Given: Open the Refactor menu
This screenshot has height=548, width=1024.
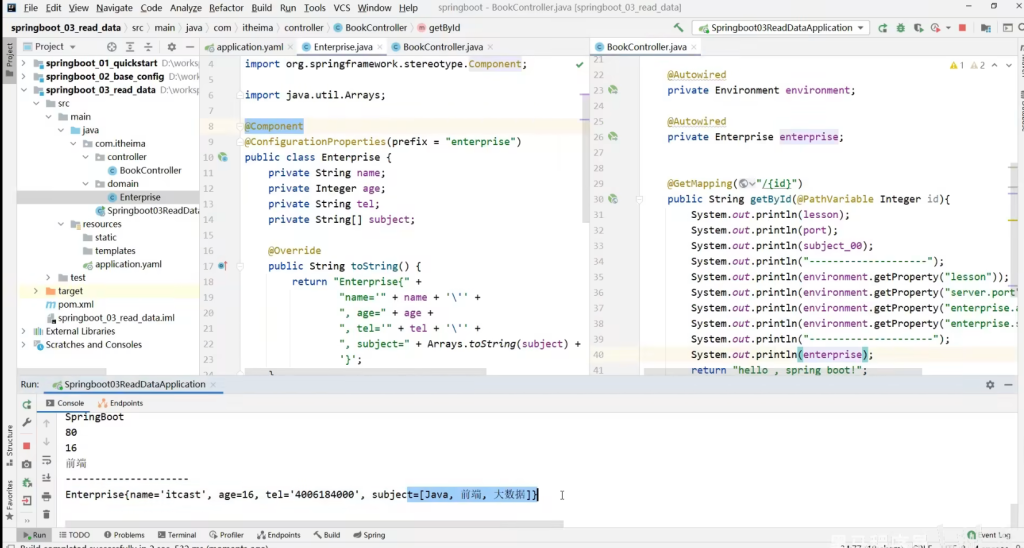Looking at the screenshot, I should 226,8.
